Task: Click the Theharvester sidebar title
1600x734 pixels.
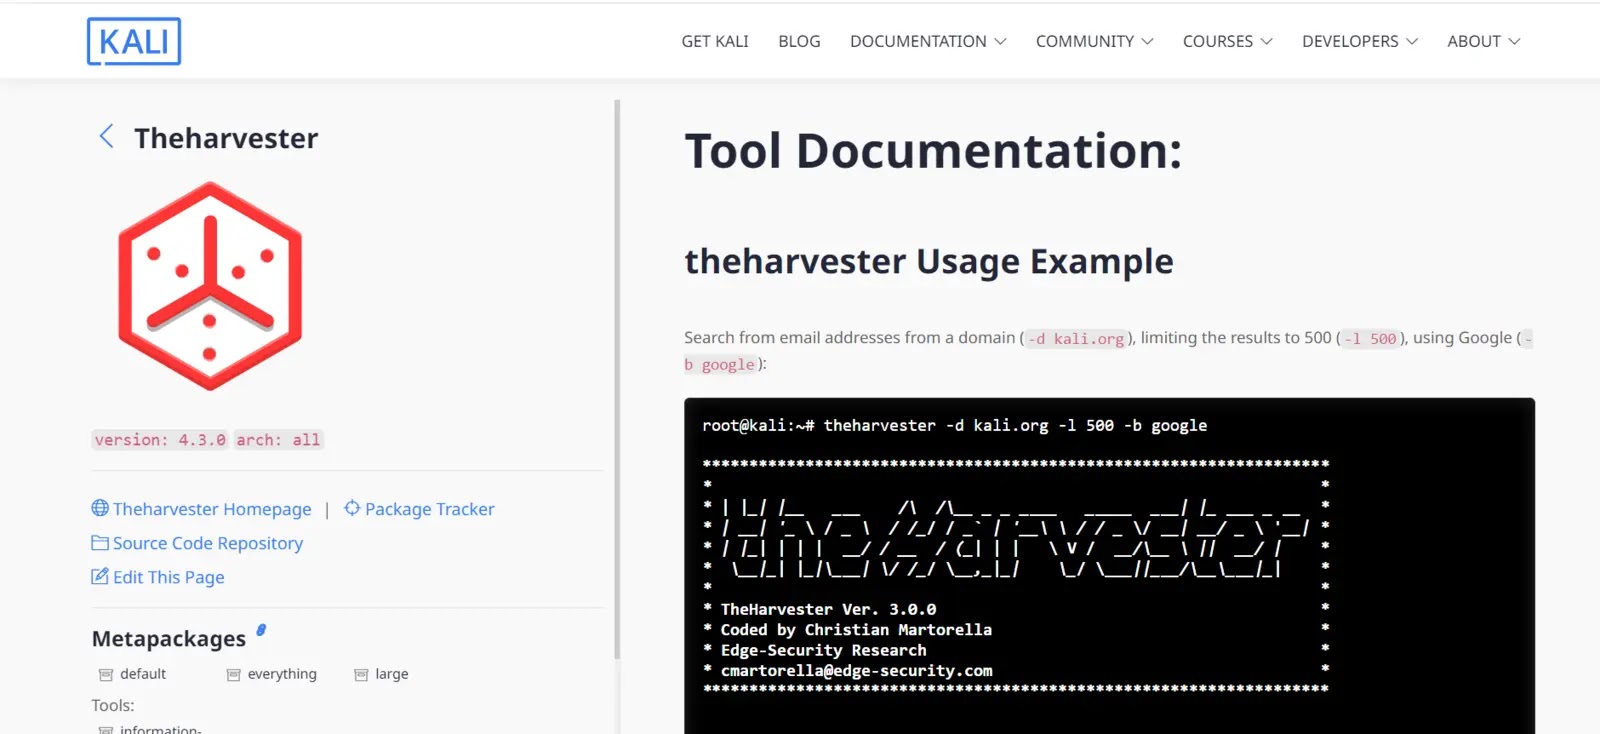Action: pos(226,138)
